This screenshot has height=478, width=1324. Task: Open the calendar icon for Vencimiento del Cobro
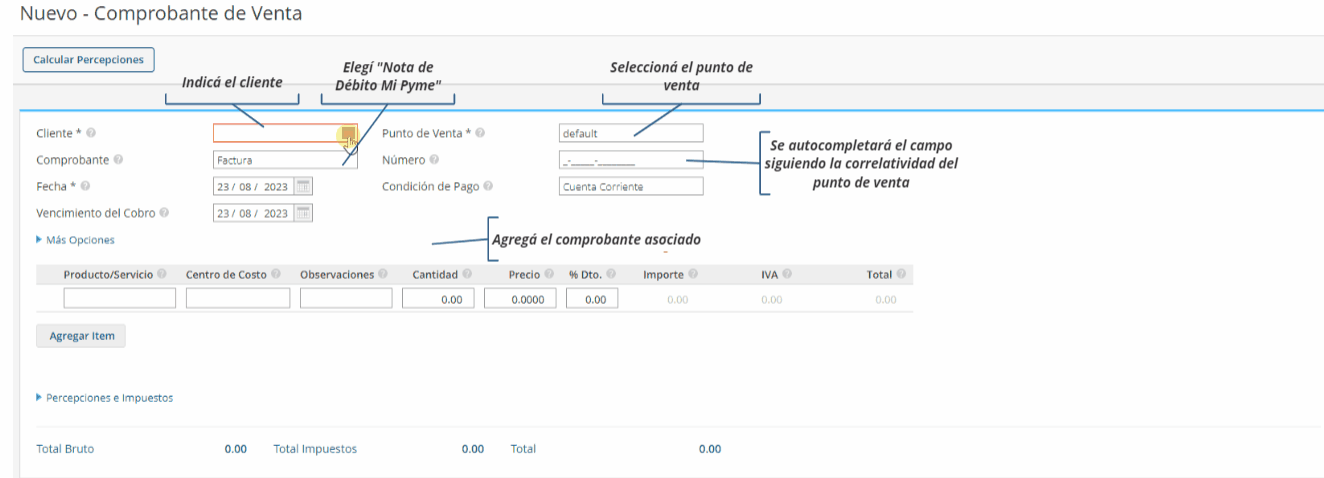click(304, 212)
